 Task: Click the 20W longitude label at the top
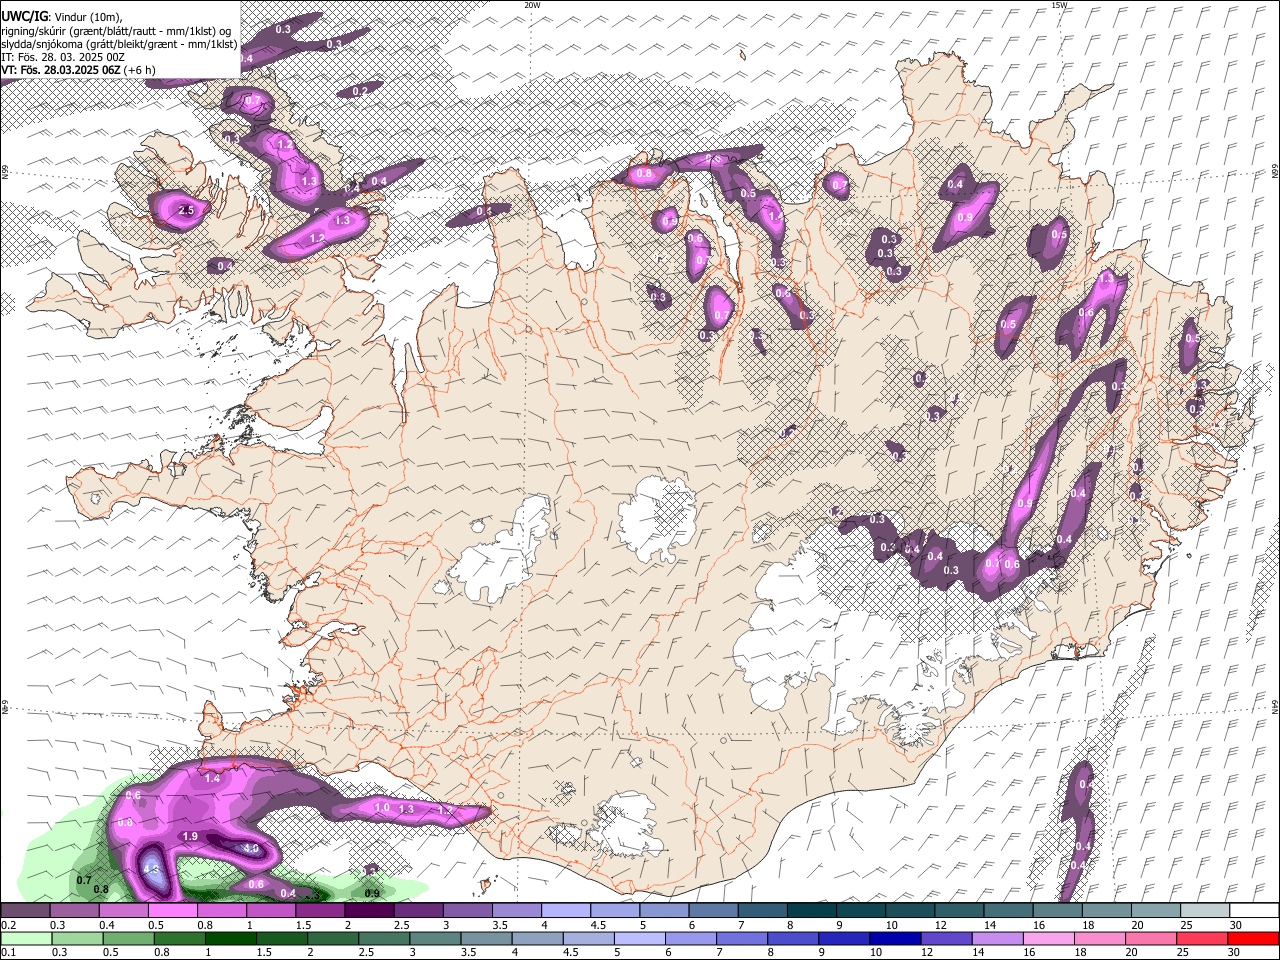click(532, 5)
